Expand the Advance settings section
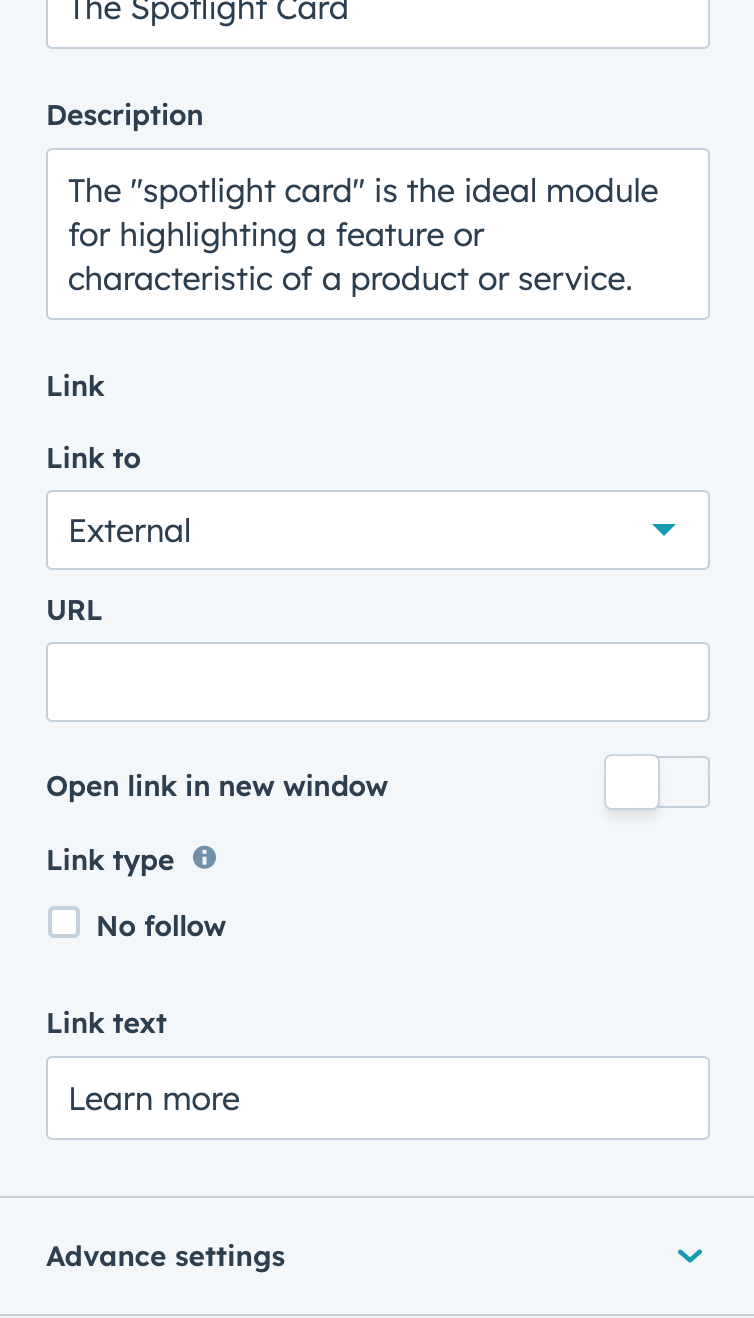The height and width of the screenshot is (1318, 754). tap(377, 1256)
